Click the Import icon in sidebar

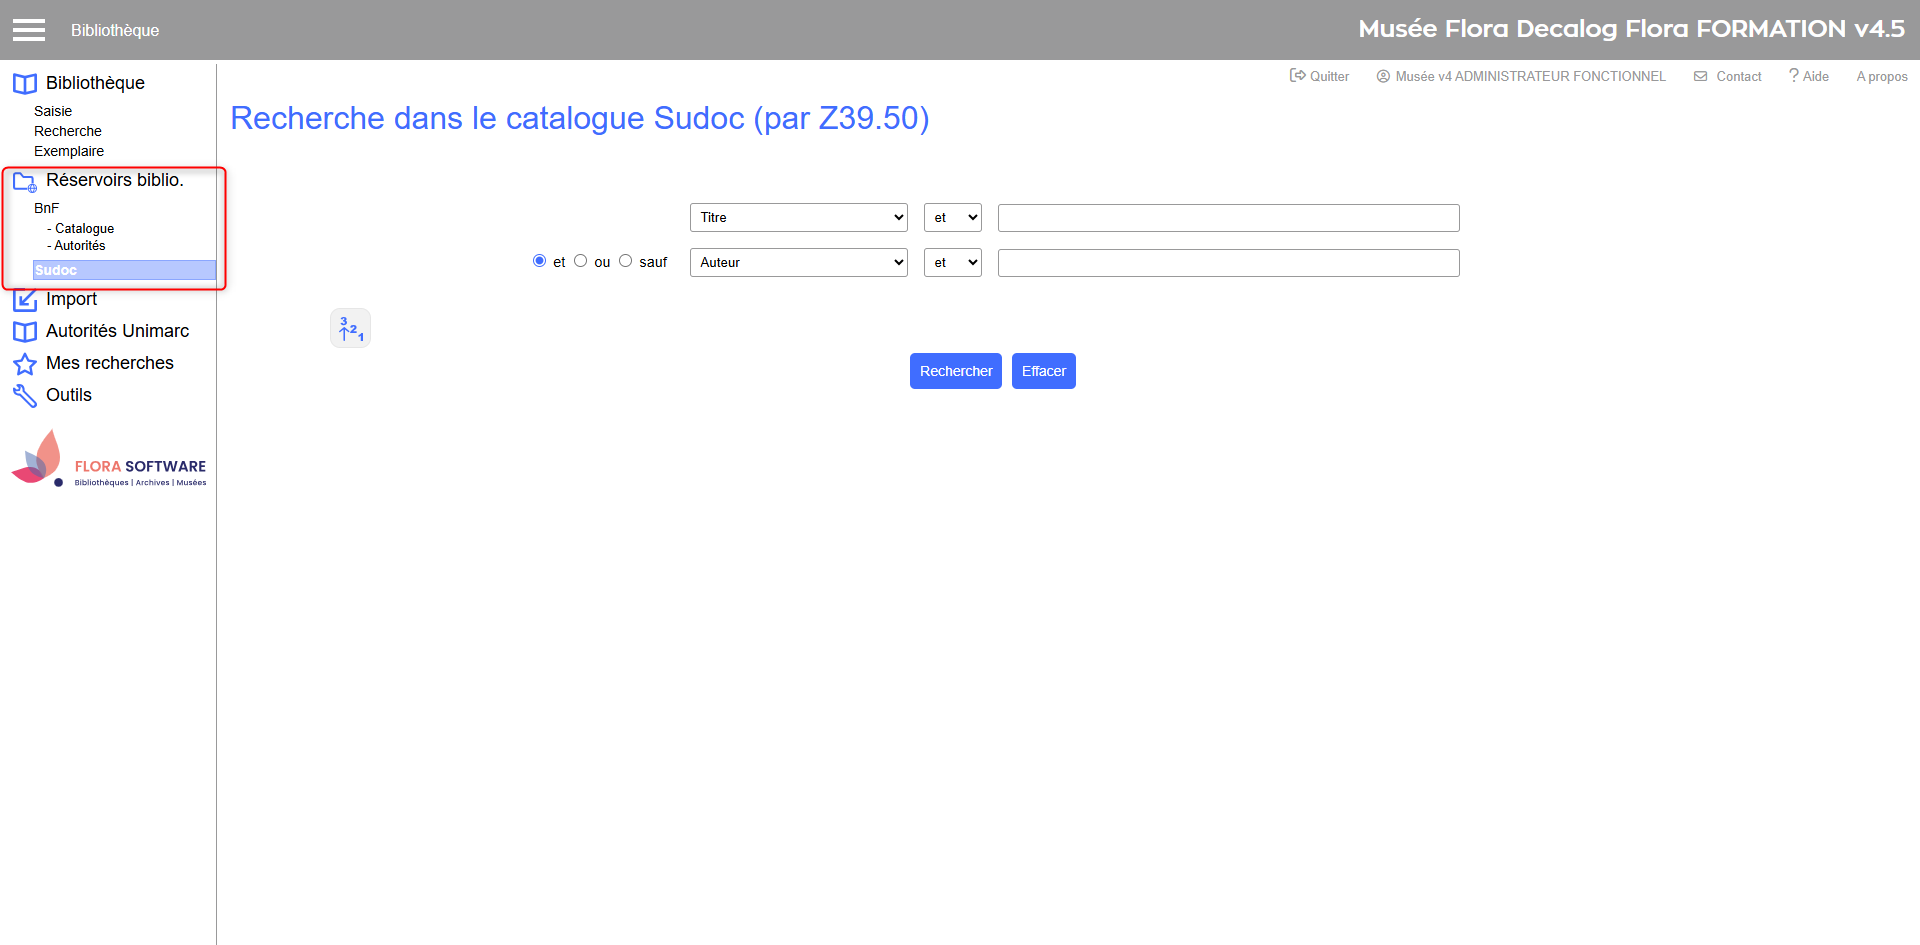point(25,300)
